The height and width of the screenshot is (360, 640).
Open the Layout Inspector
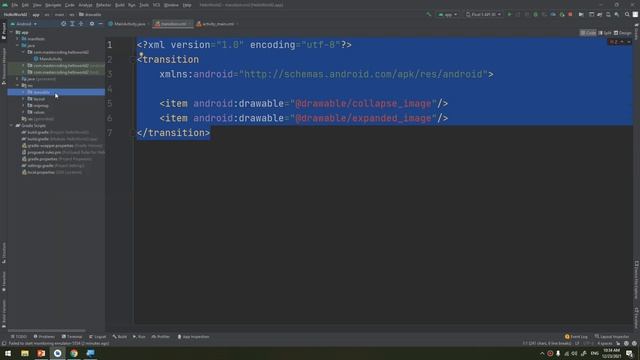click(612, 337)
